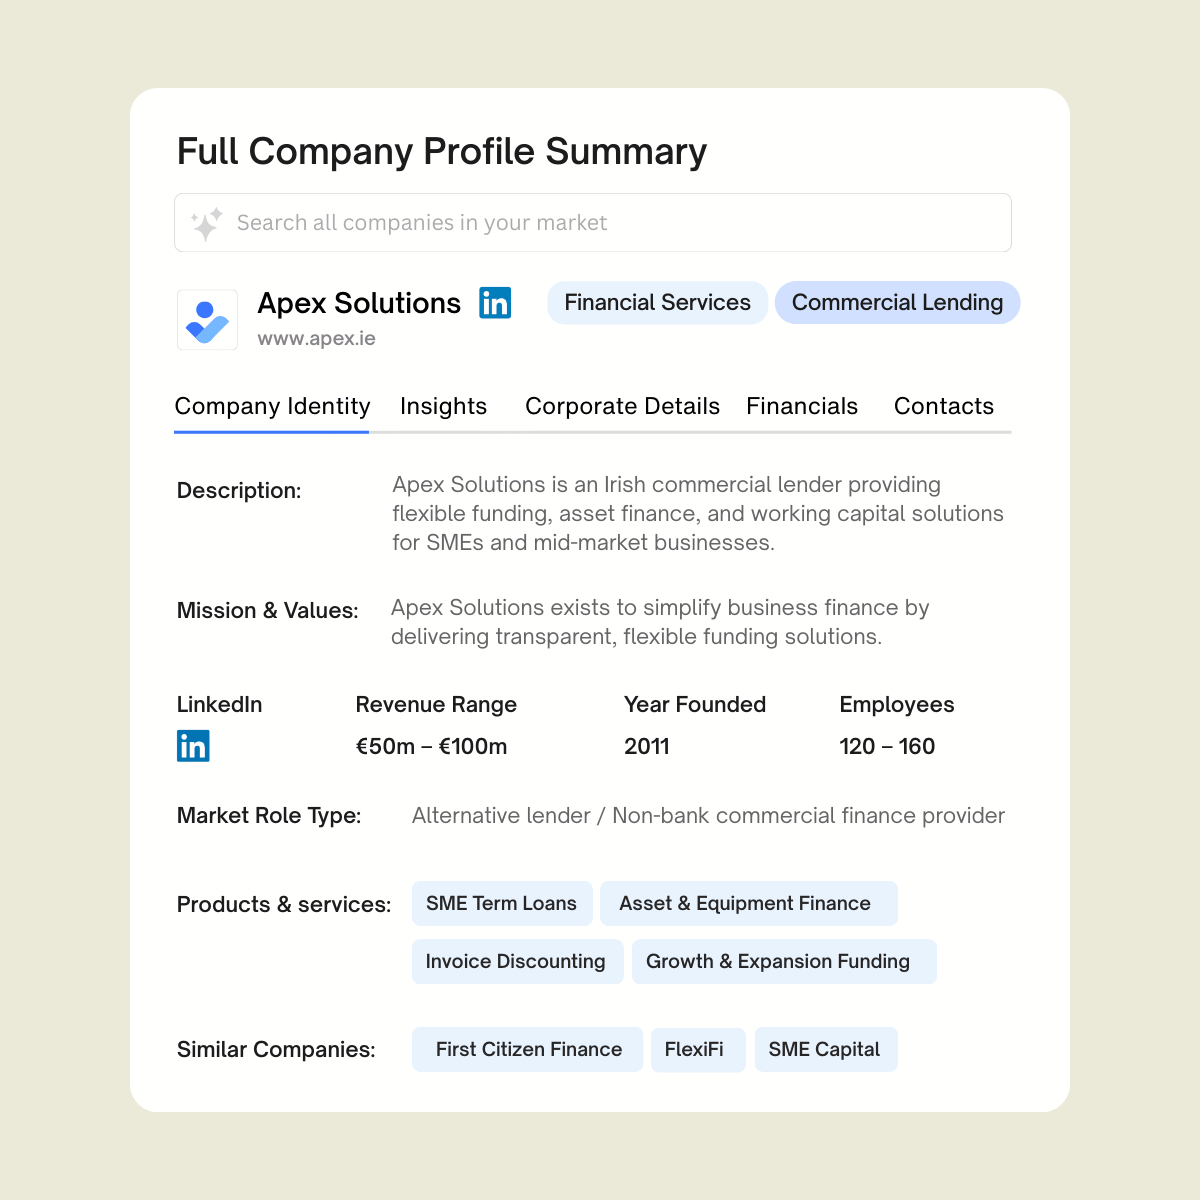Click the AI sparkle search icon
Screen dimensions: 1200x1200
[206, 224]
